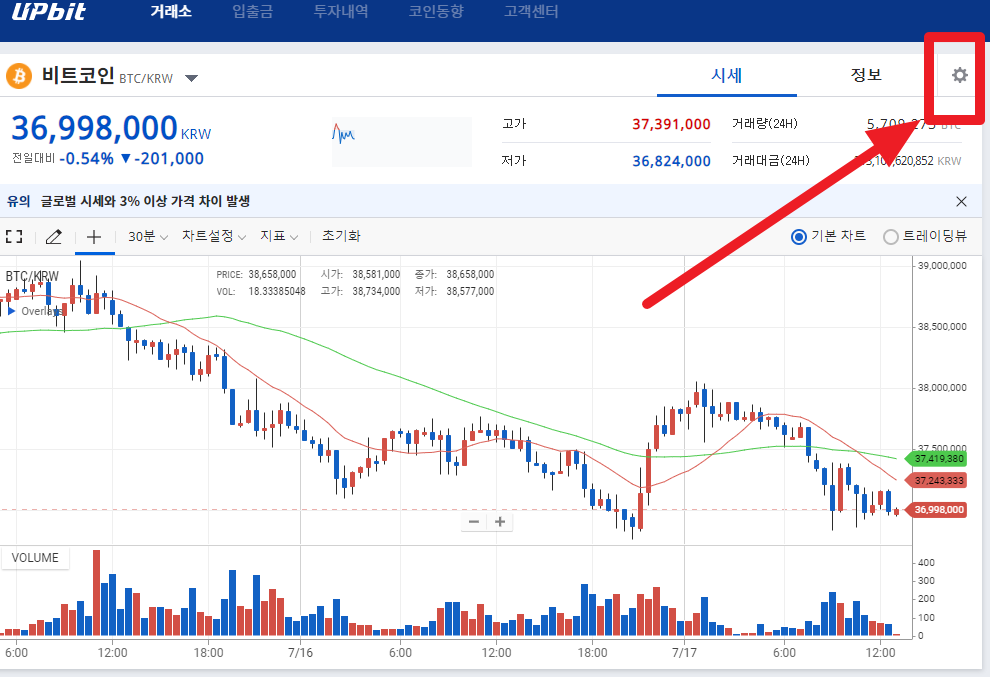Click the 7/17 date label on time axis
This screenshot has width=990, height=677.
684,653
